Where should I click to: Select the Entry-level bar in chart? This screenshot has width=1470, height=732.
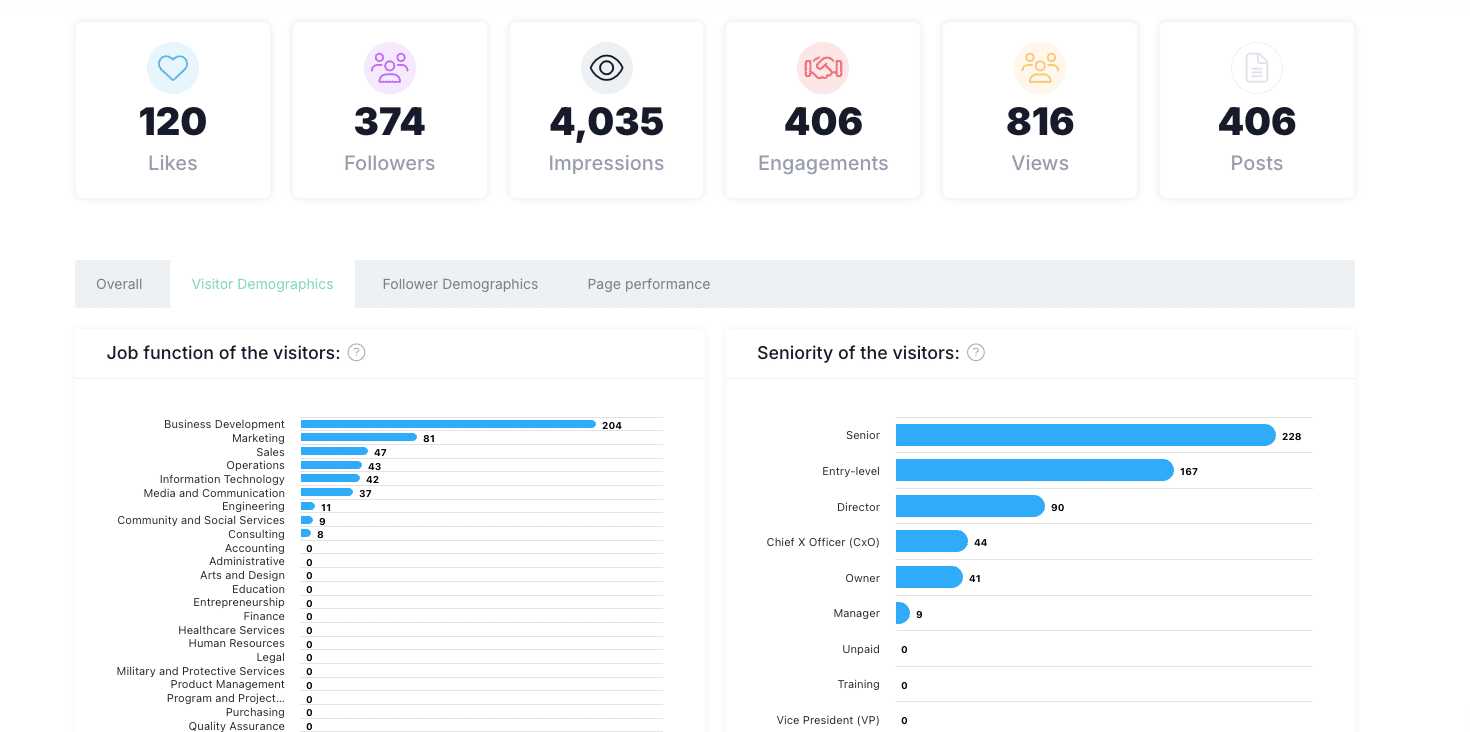1034,470
